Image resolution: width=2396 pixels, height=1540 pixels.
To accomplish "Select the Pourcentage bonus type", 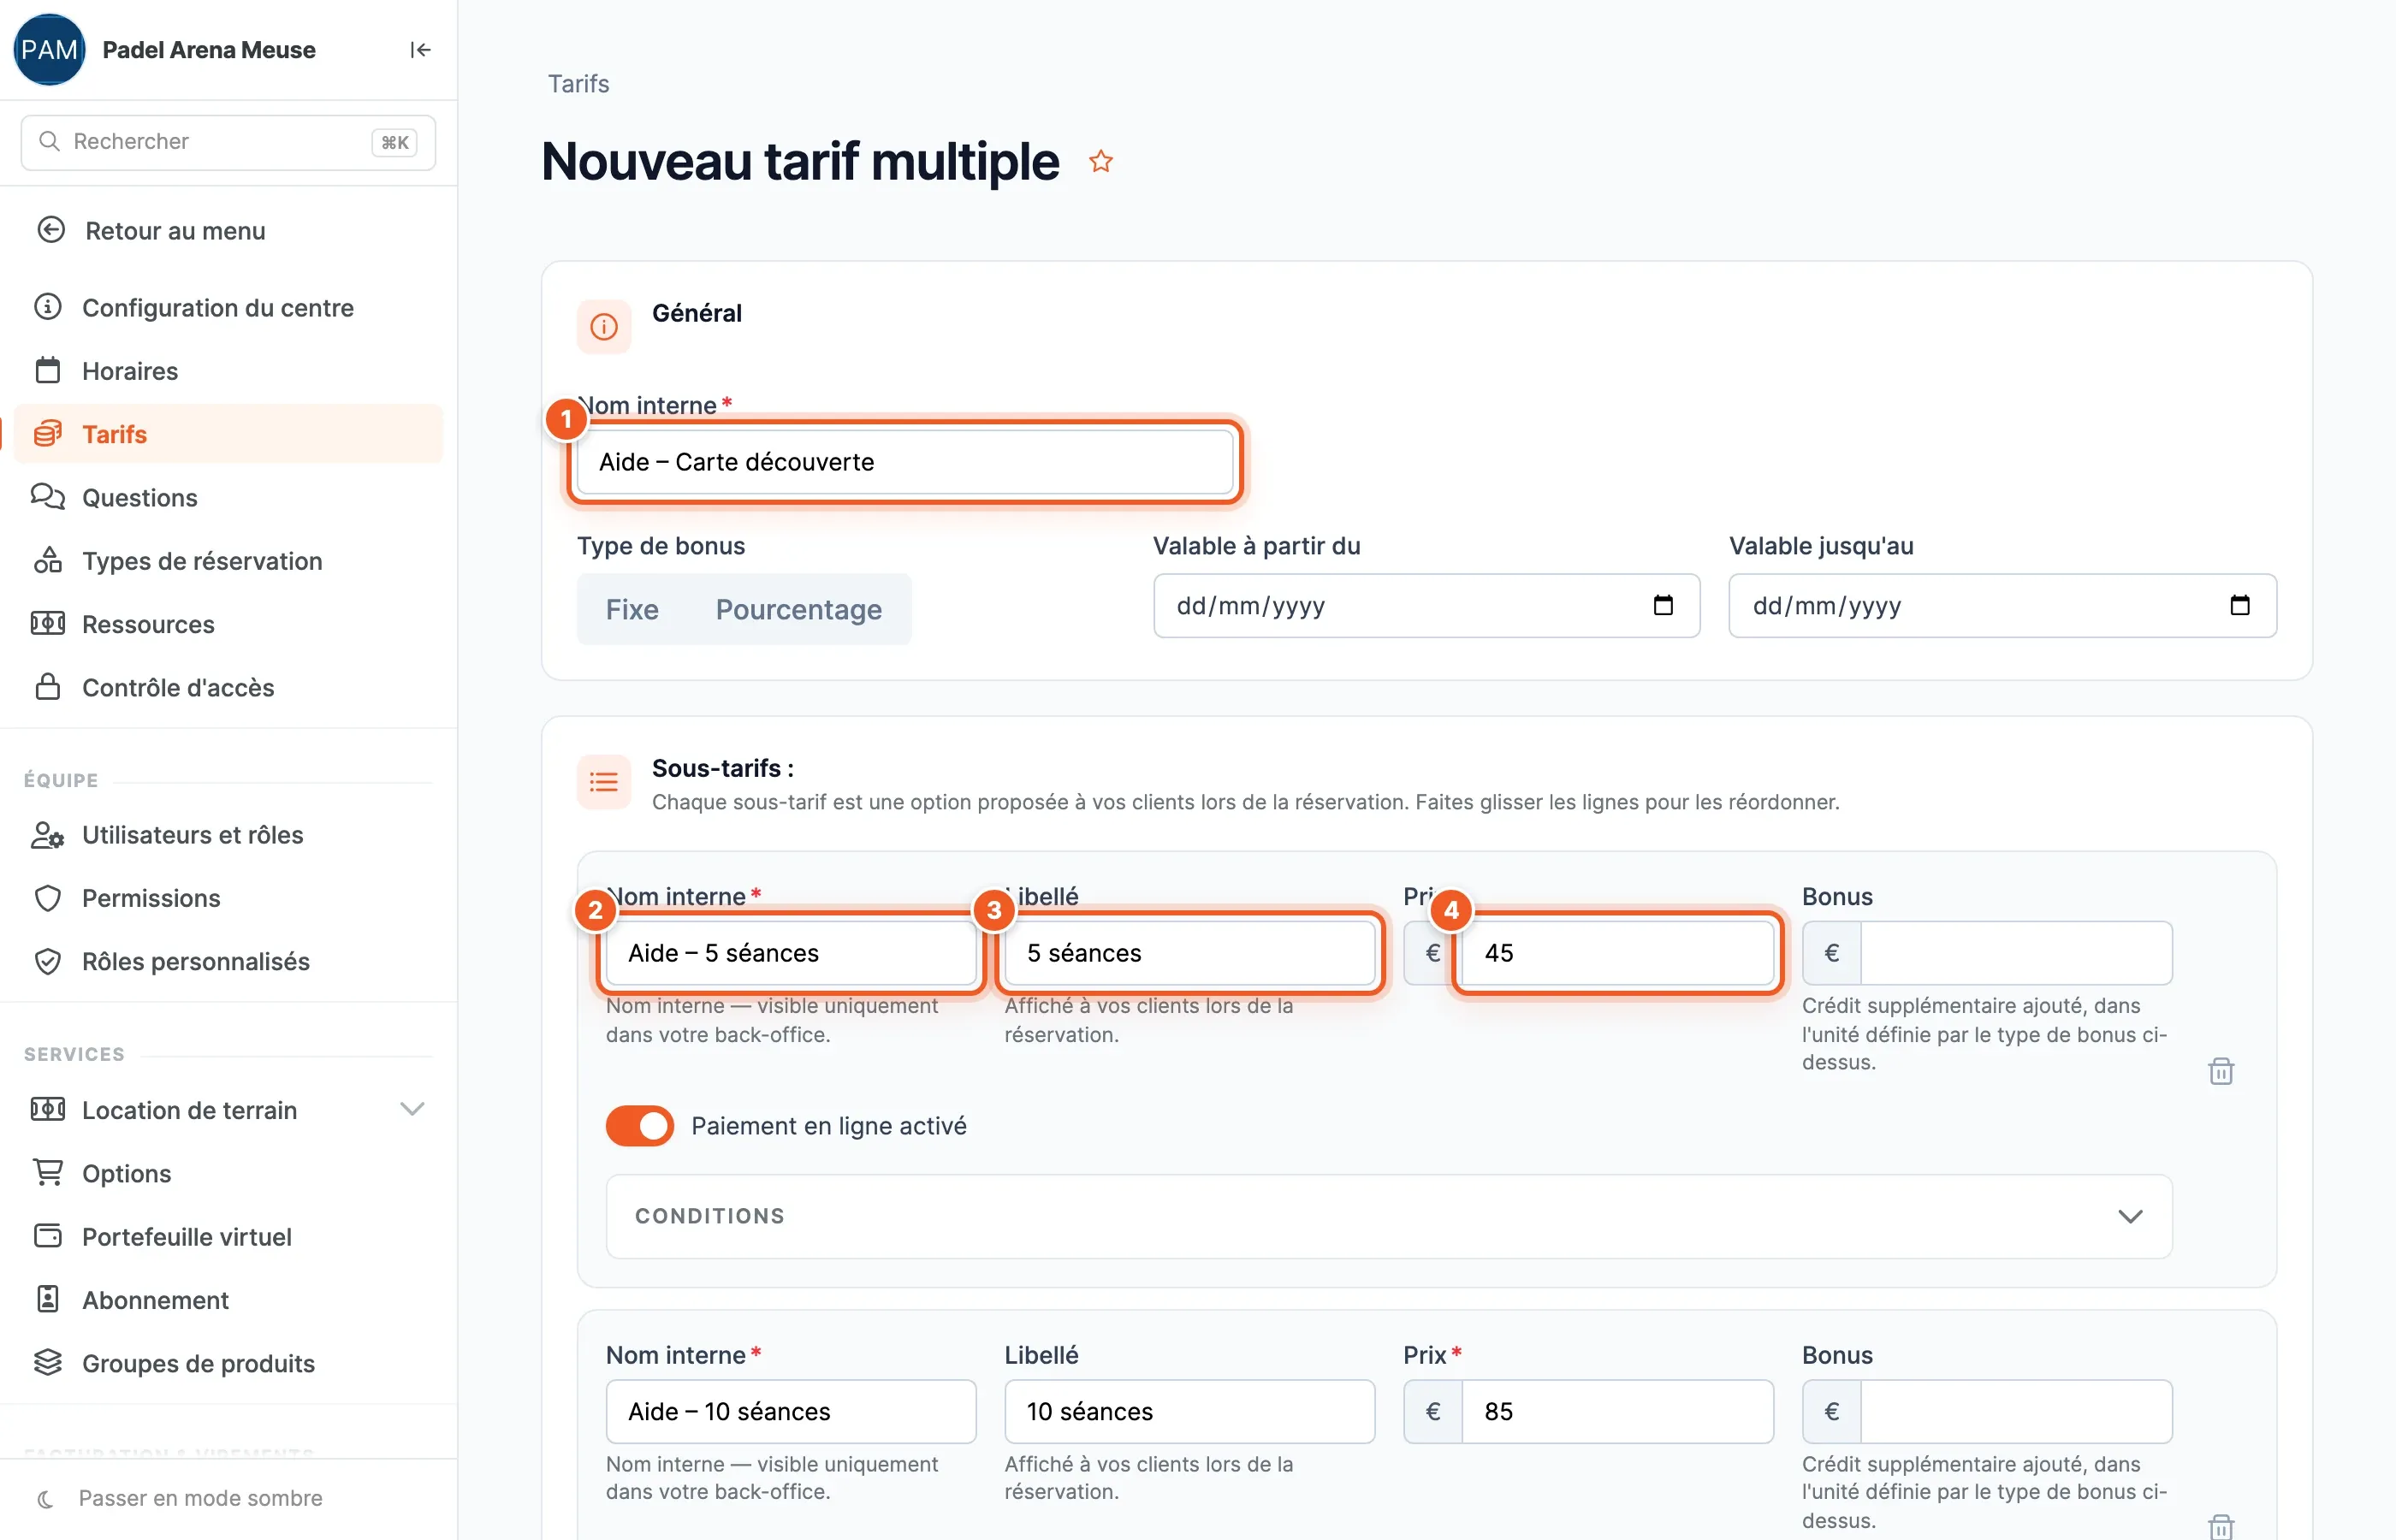I will pos(798,609).
